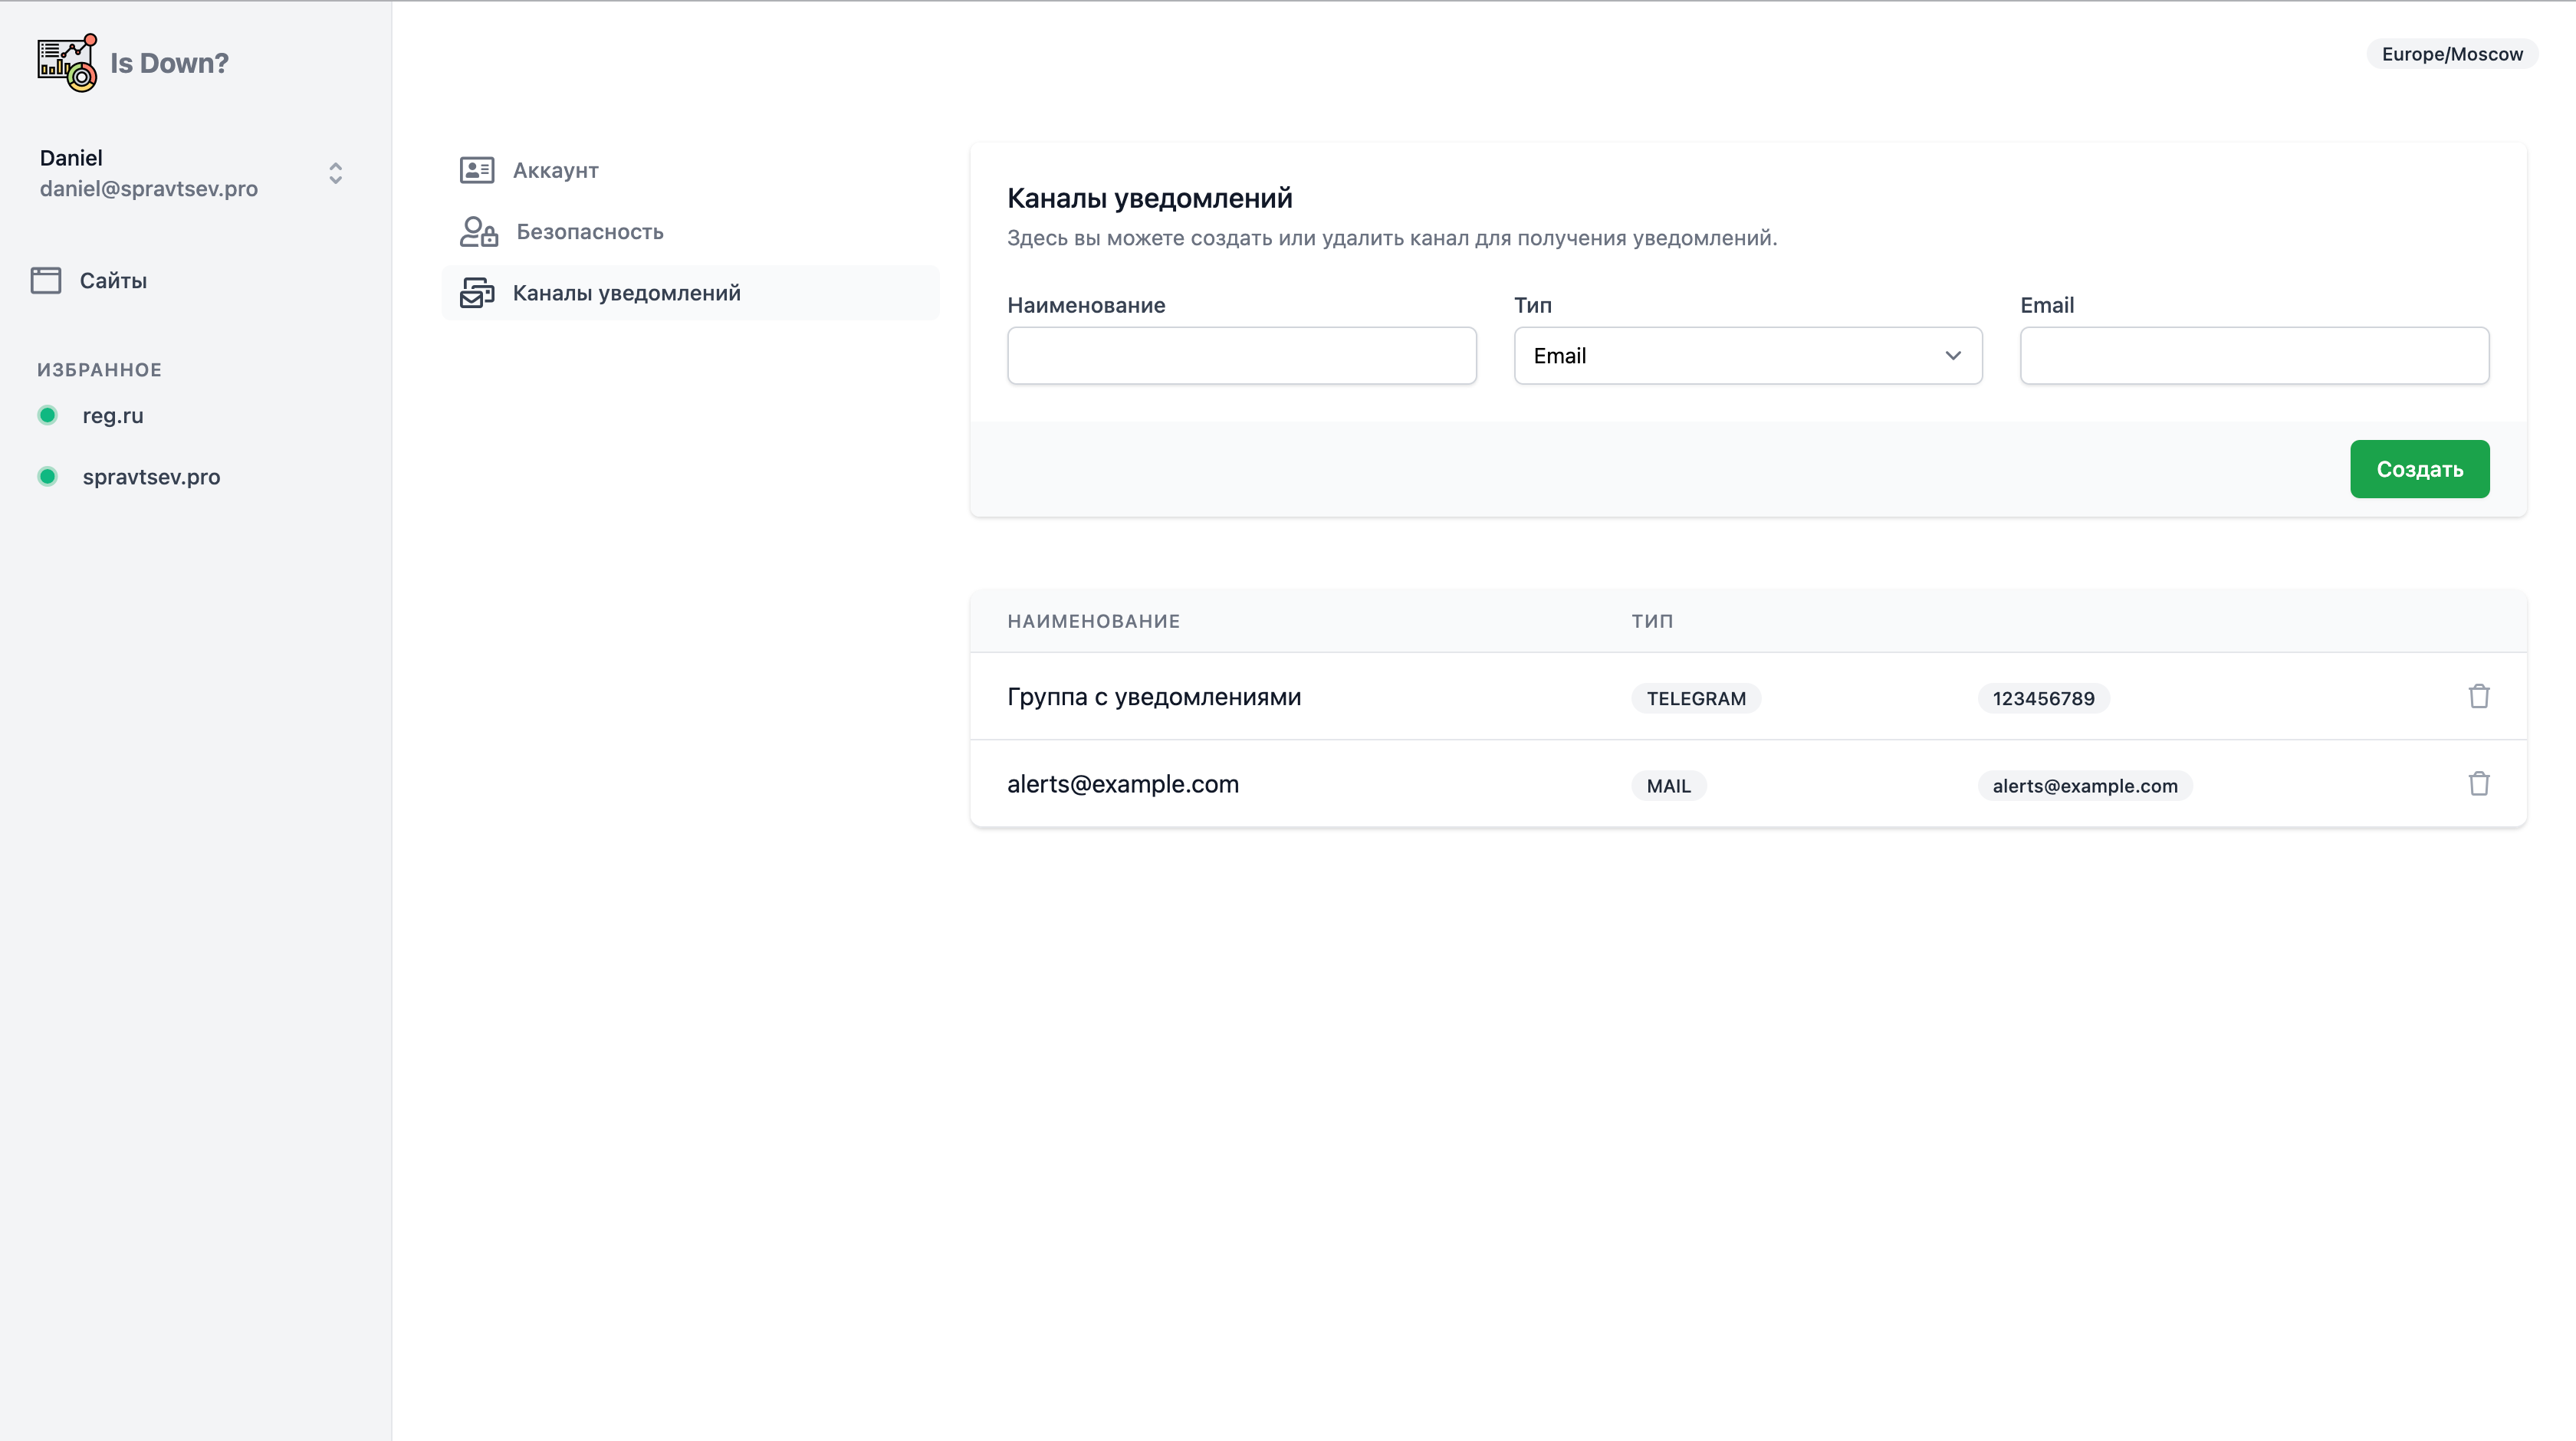
Task: Open the reg.ru favorite site
Action: point(112,415)
